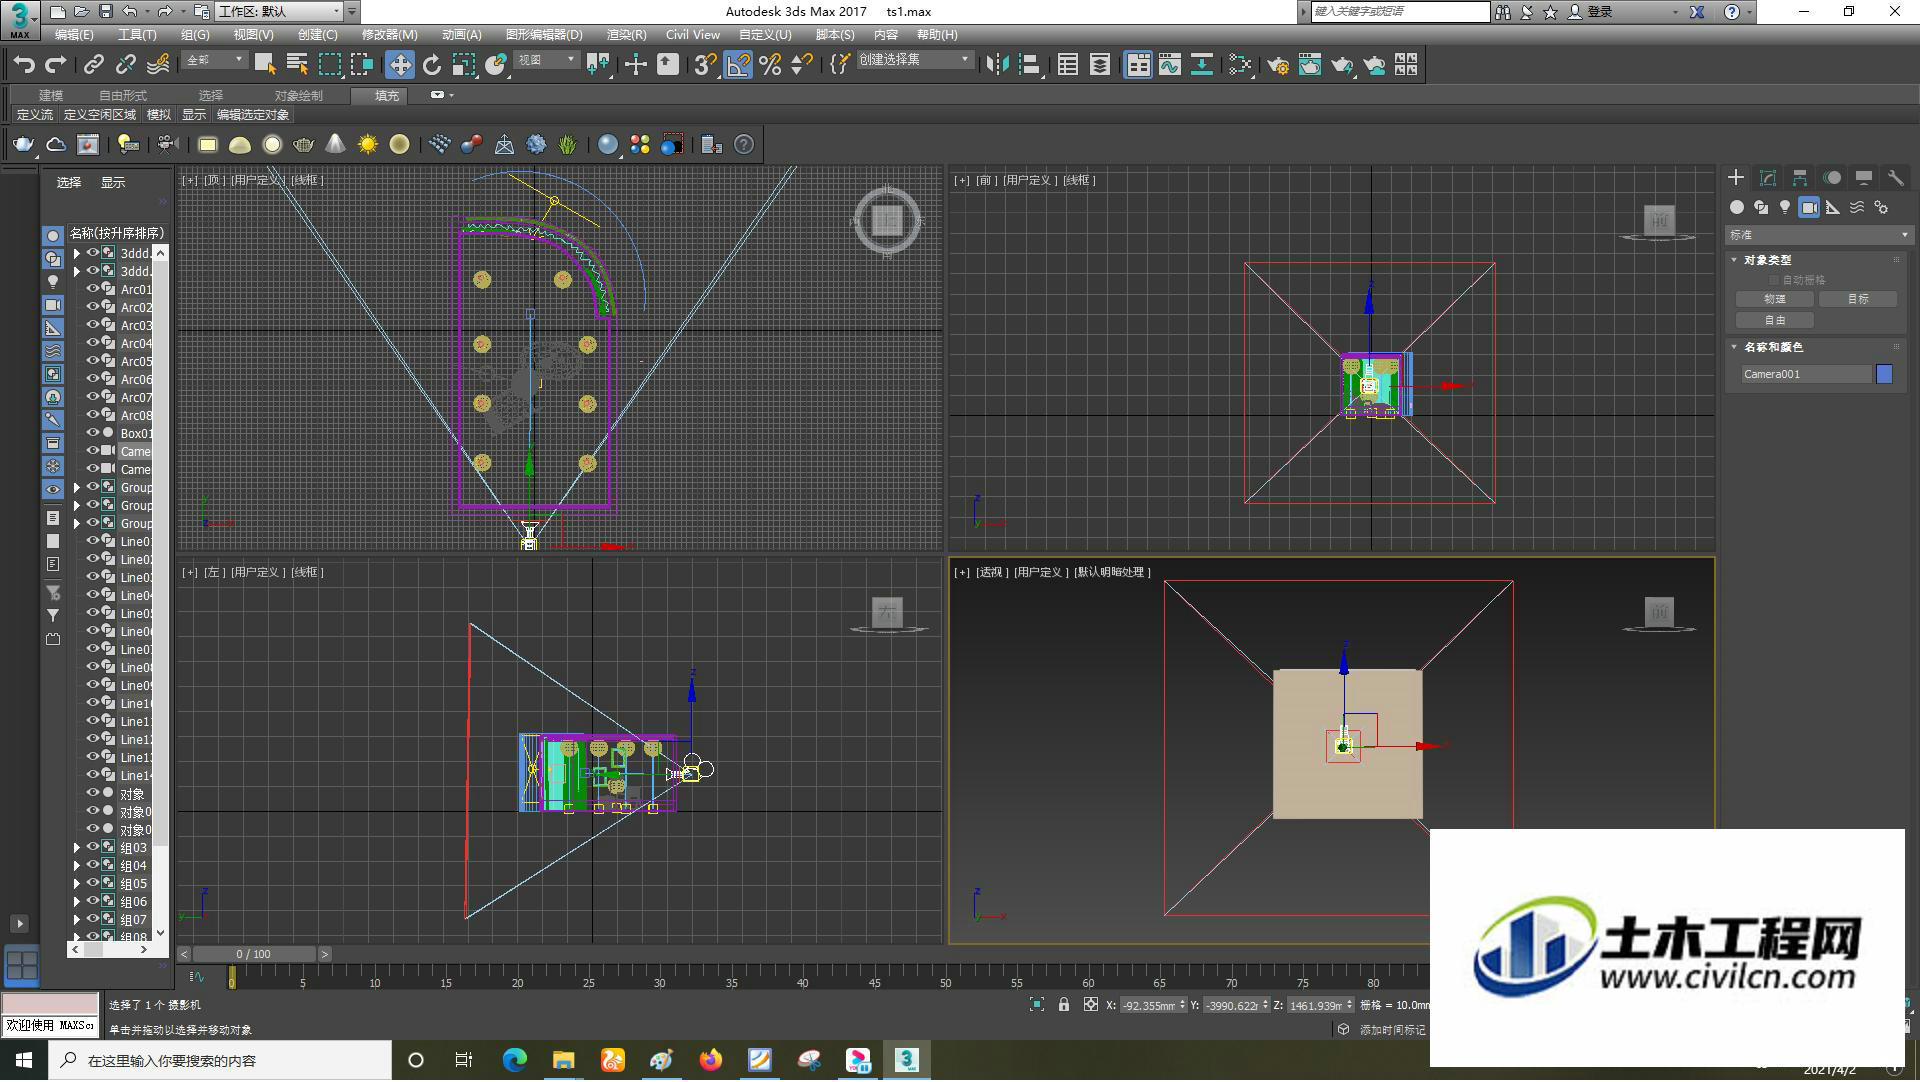Switch to the Hierarchy panel tab
1920x1082 pixels.
(1800, 177)
